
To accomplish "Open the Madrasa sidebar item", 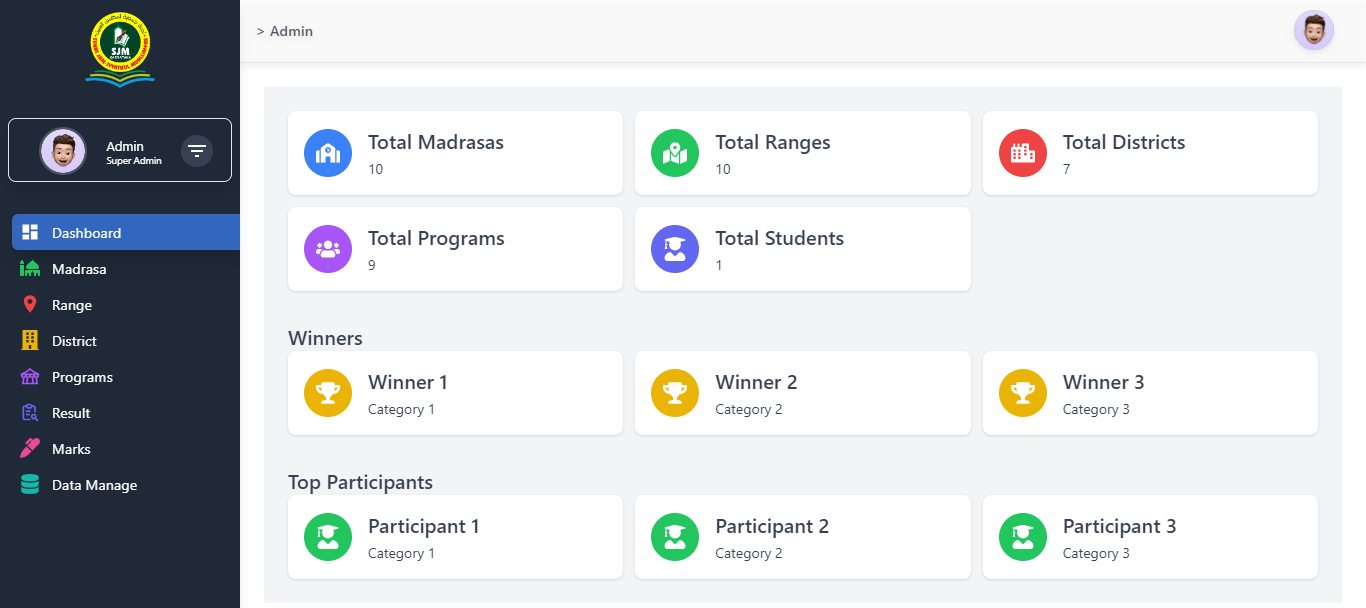I will pos(79,269).
